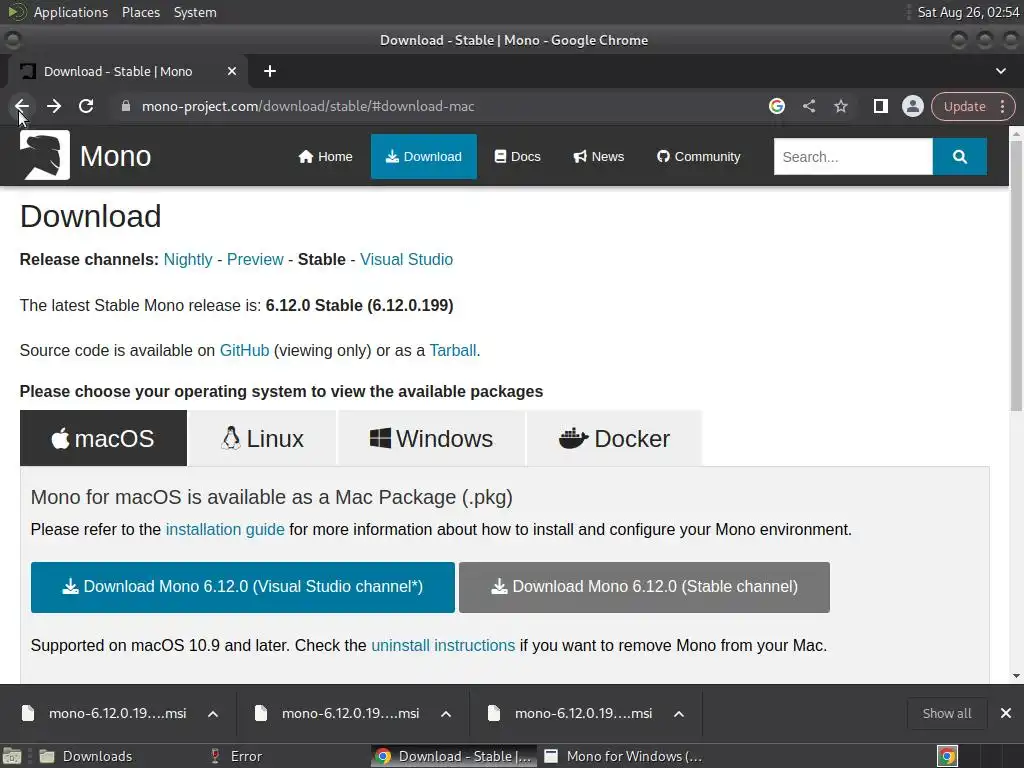View site info via the lock icon
1024x768 pixels.
tap(126, 106)
